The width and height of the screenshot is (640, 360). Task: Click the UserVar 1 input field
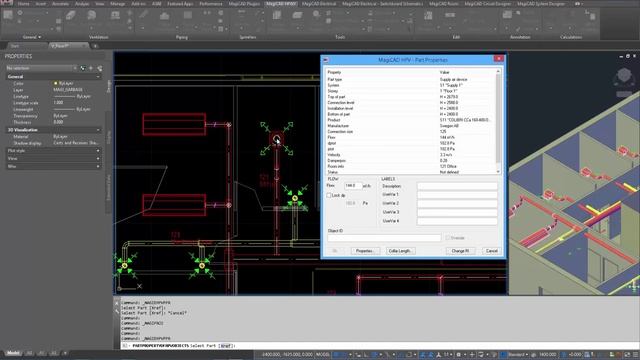(457, 195)
